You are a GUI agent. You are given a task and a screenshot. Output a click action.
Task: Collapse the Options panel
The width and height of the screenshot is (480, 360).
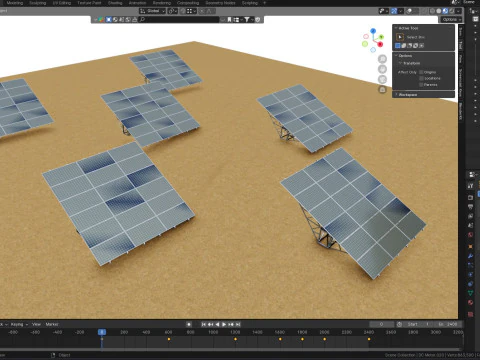click(396, 55)
